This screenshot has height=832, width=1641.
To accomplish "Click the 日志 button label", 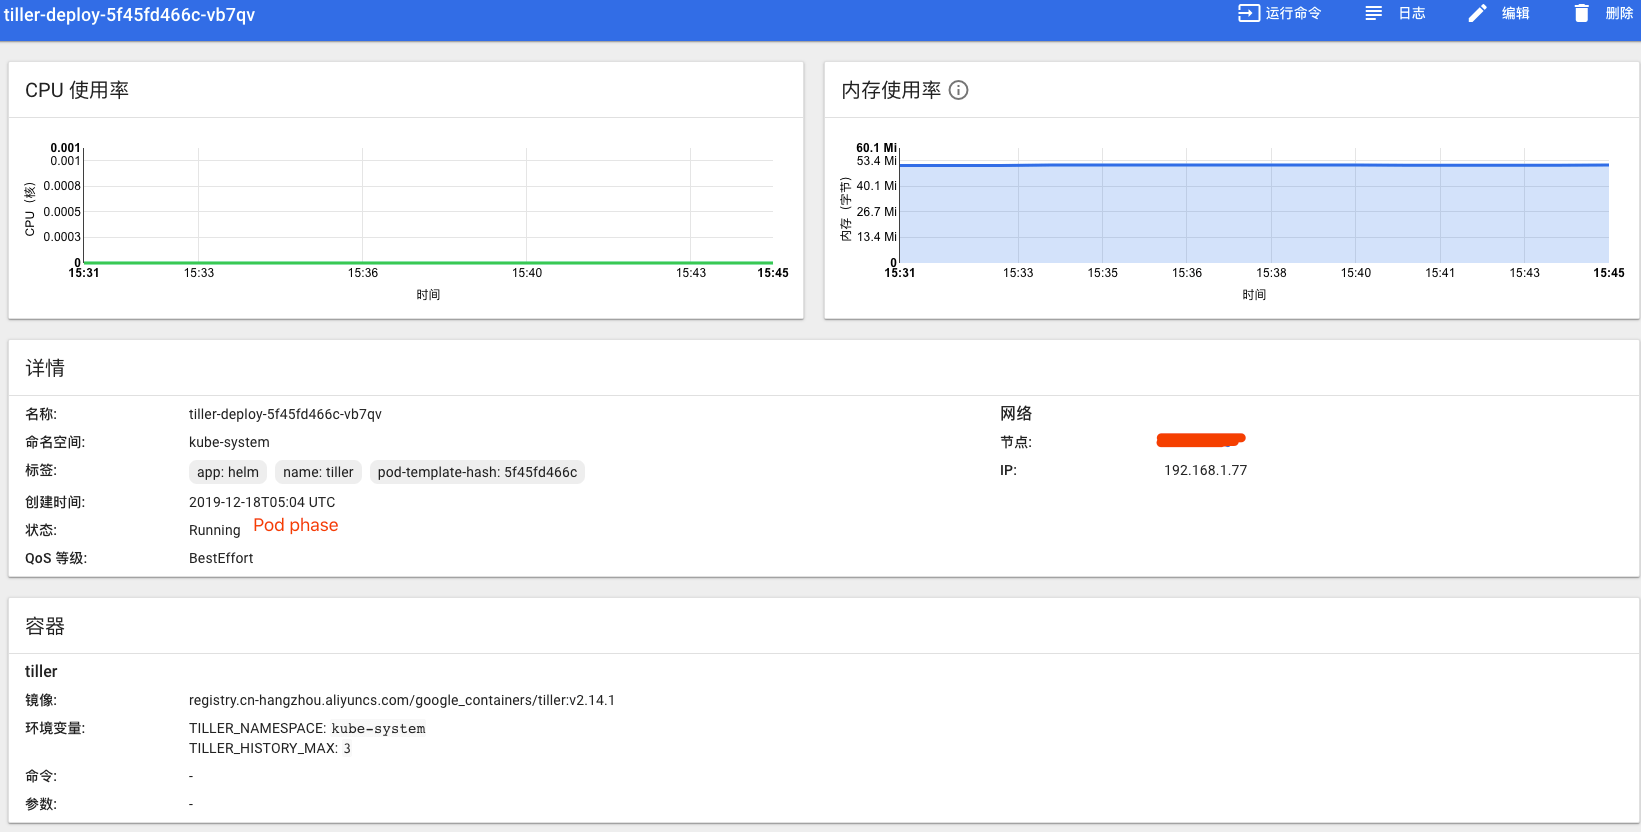I will click(1412, 13).
